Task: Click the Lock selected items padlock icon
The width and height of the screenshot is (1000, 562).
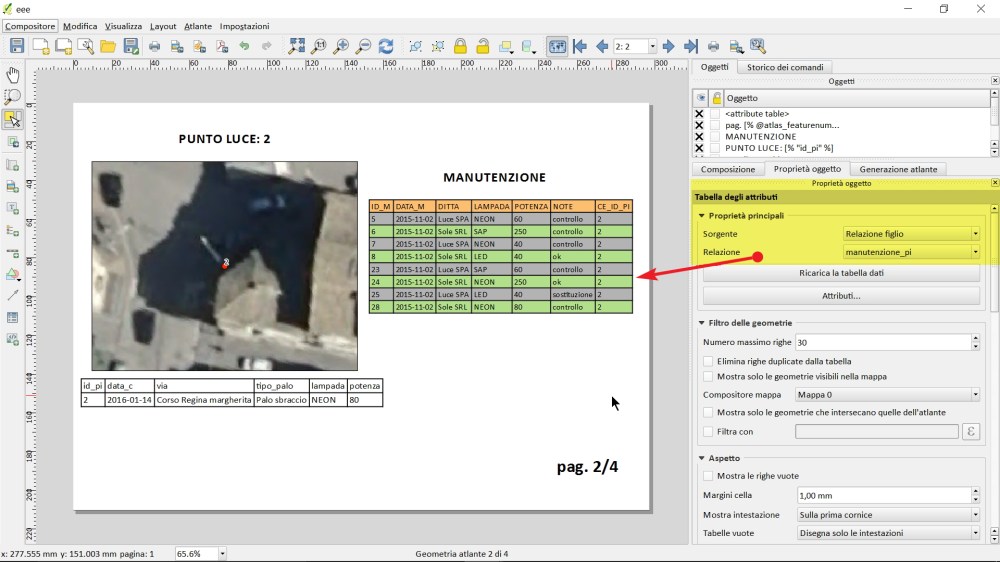Action: pos(460,46)
